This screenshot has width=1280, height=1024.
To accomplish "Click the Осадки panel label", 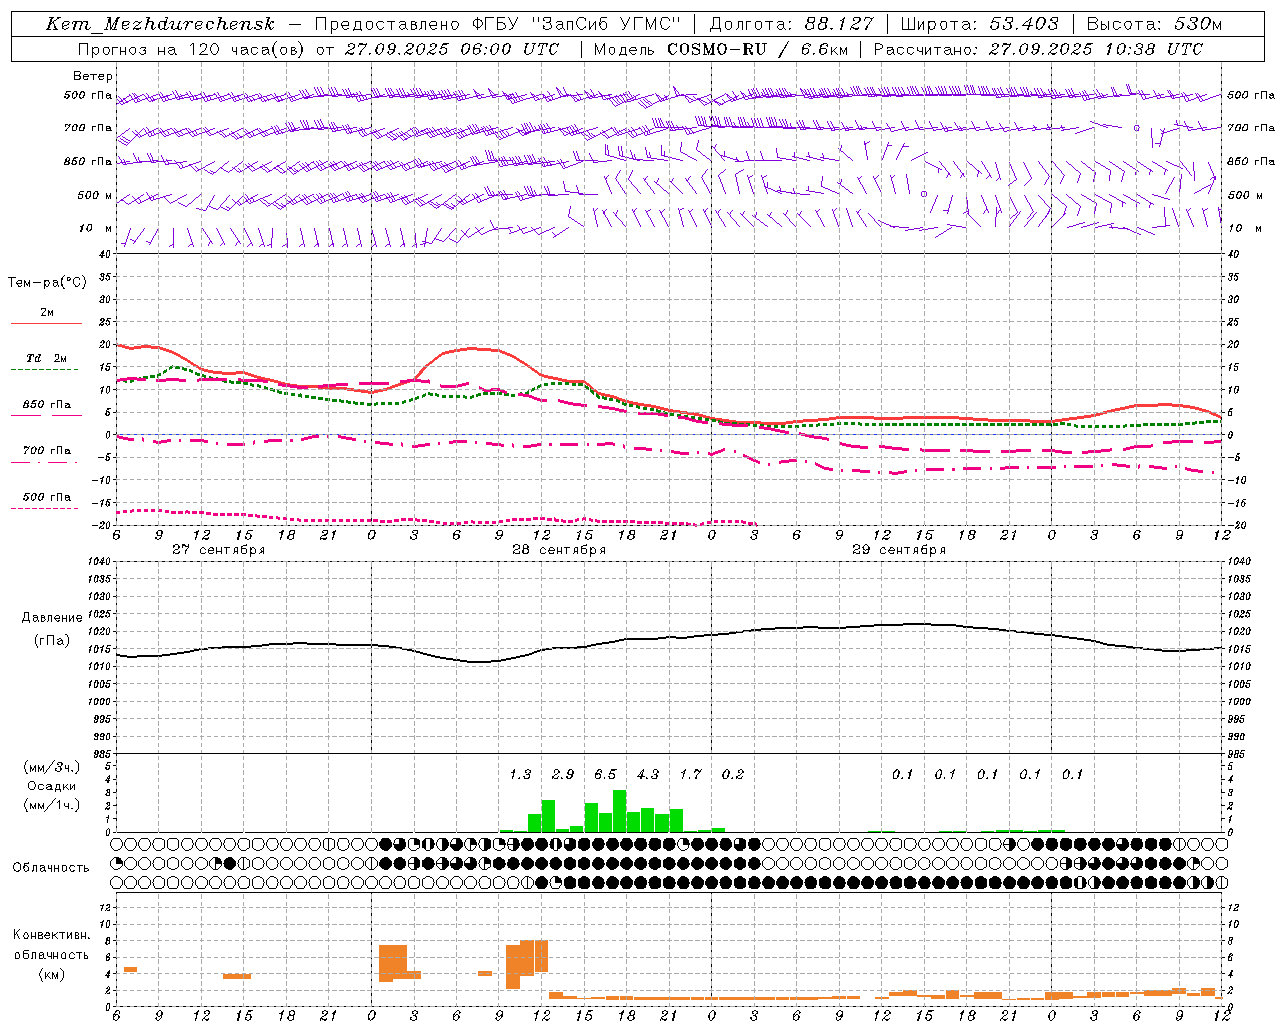I will [51, 786].
